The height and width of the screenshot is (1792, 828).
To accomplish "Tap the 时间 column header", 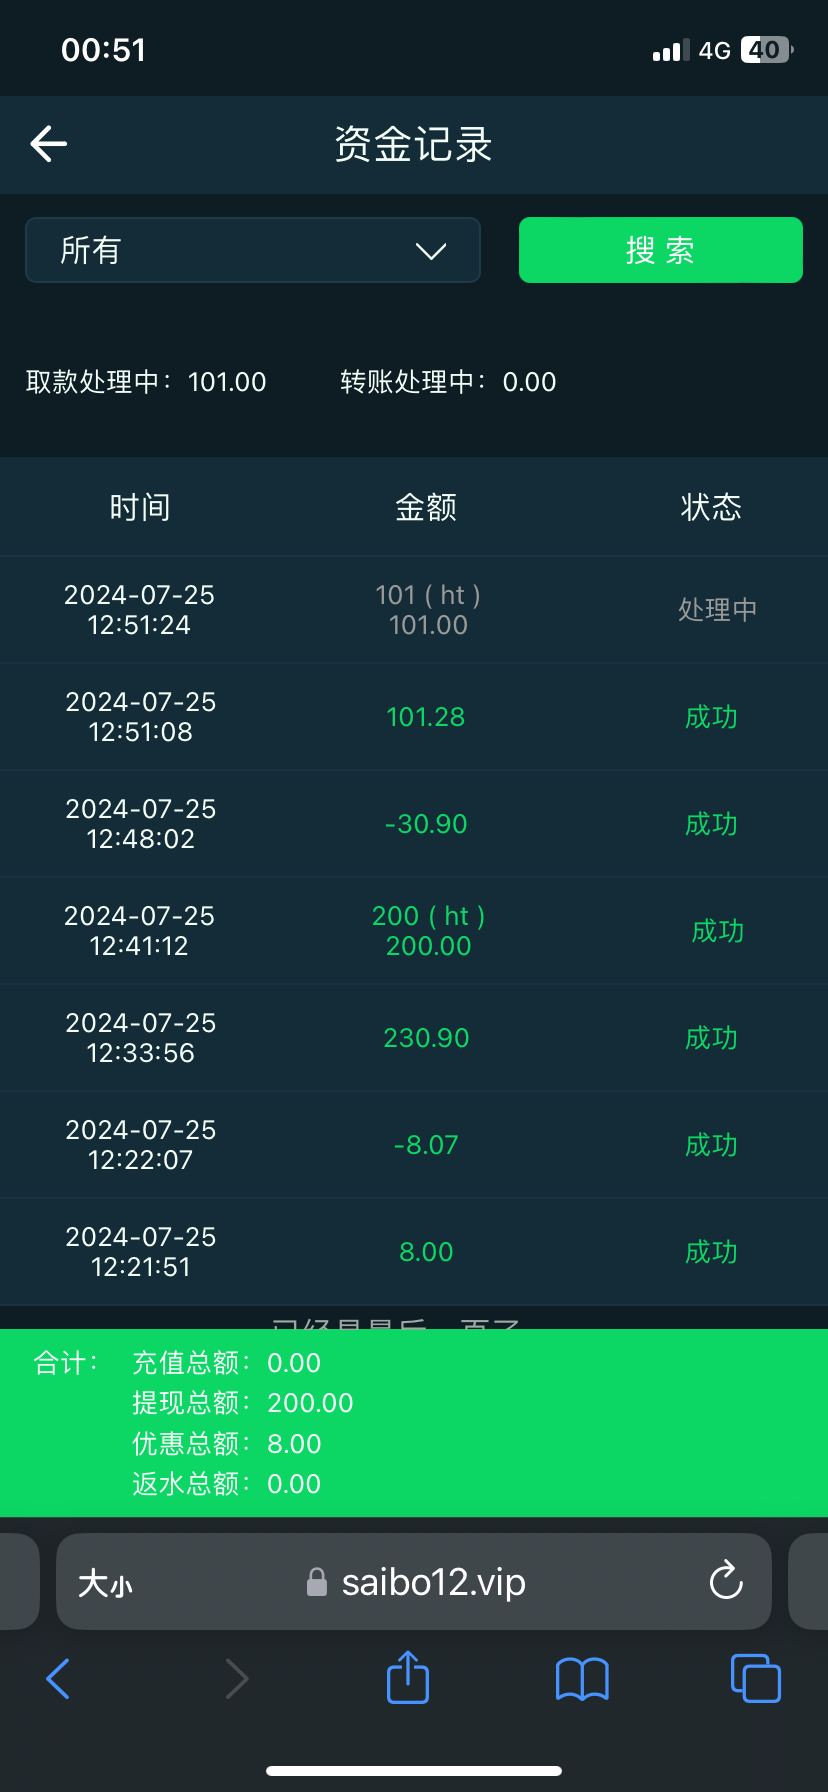I will [x=140, y=508].
